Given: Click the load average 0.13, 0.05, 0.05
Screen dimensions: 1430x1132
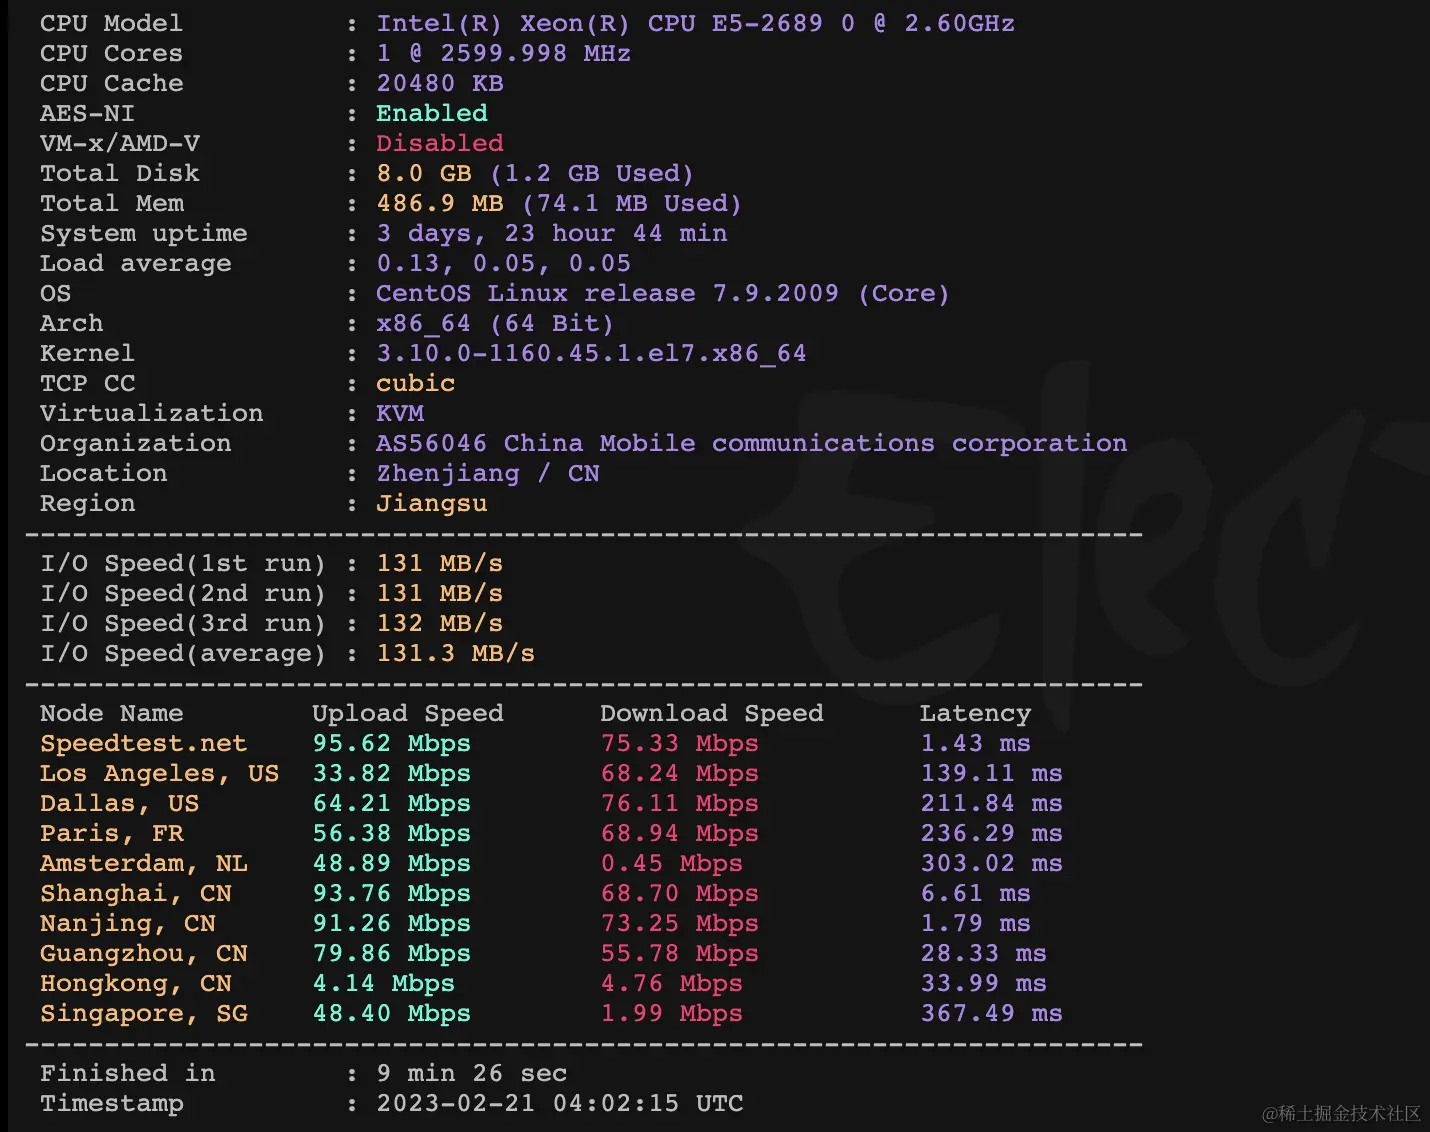Looking at the screenshot, I should [x=503, y=263].
